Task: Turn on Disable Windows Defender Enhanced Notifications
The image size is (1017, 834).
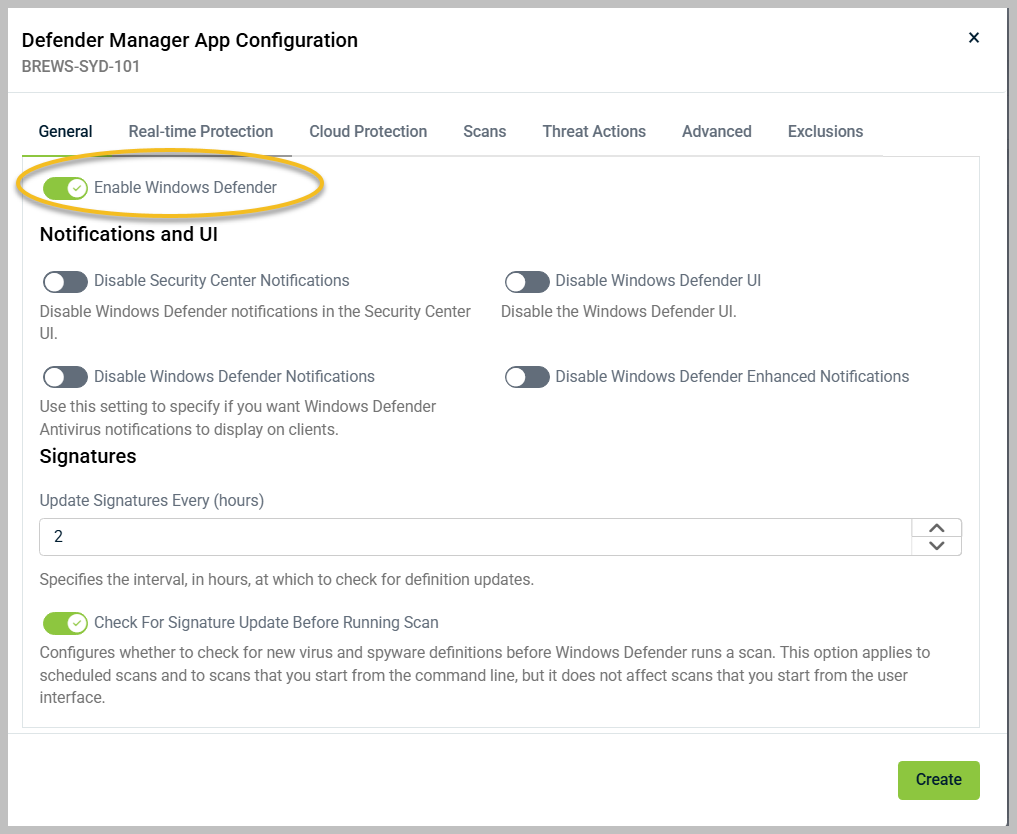Action: 527,377
